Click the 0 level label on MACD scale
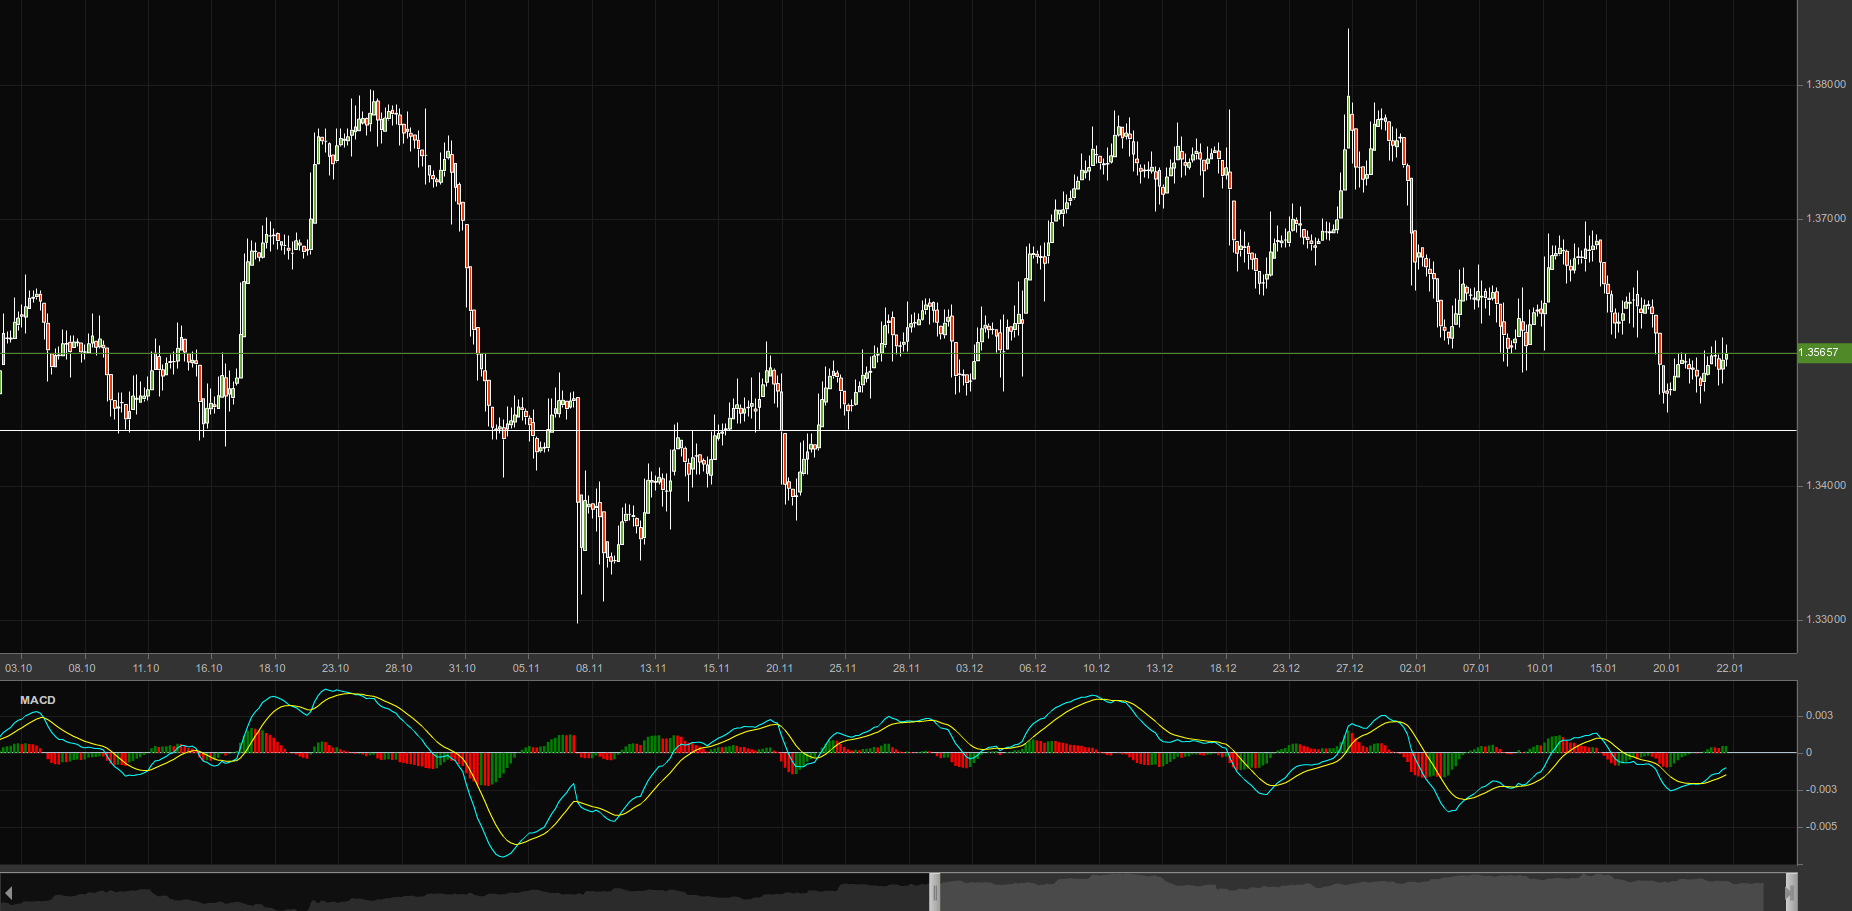 click(1808, 753)
